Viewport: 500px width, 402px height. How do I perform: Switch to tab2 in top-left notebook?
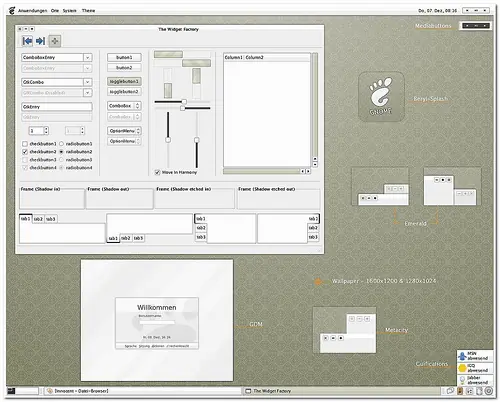coord(38,219)
